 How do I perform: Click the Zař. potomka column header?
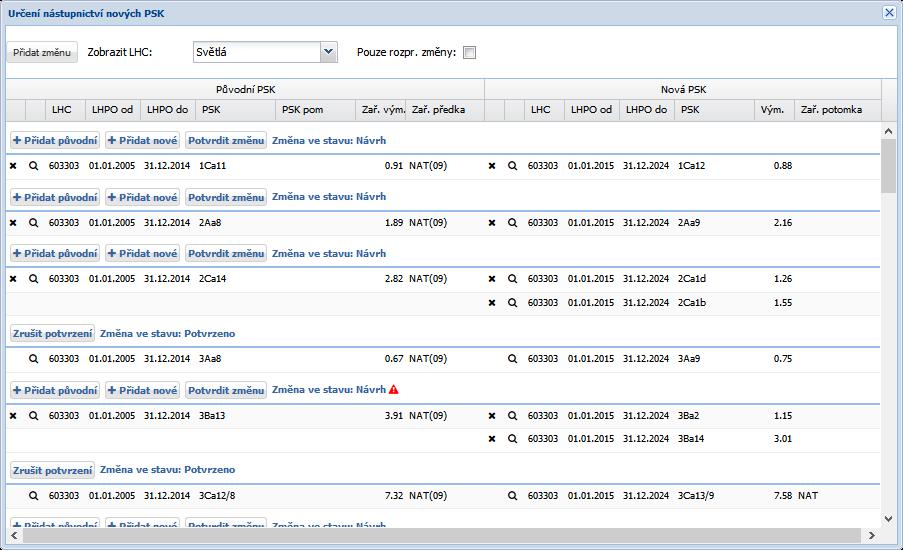pos(837,110)
